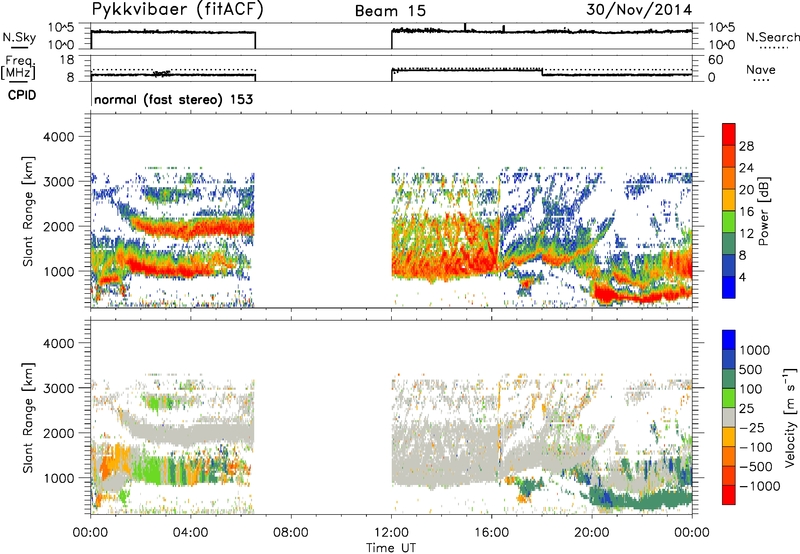Click the red top of power colorbar
Viewport: 800px width, 554px height.
(729, 134)
